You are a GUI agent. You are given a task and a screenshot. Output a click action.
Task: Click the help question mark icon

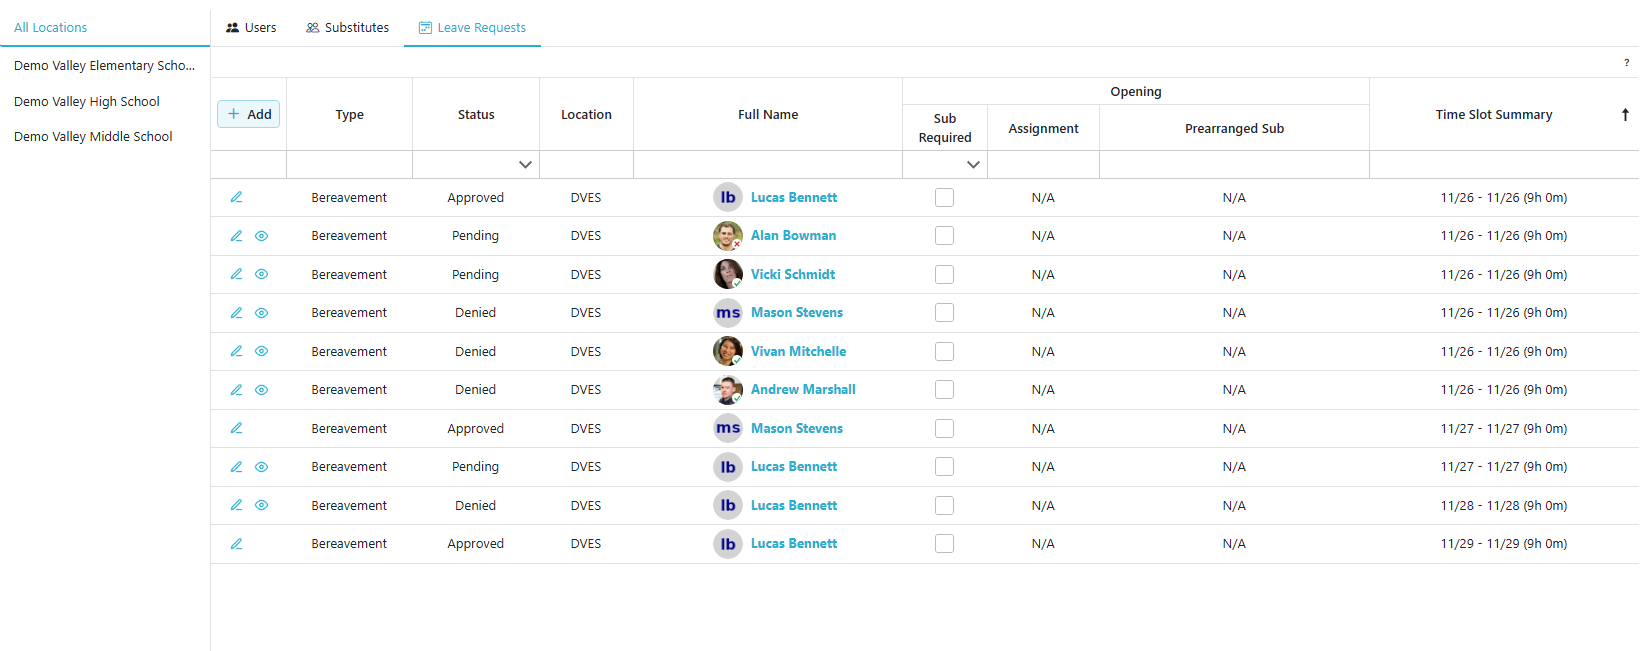[x=1625, y=63]
